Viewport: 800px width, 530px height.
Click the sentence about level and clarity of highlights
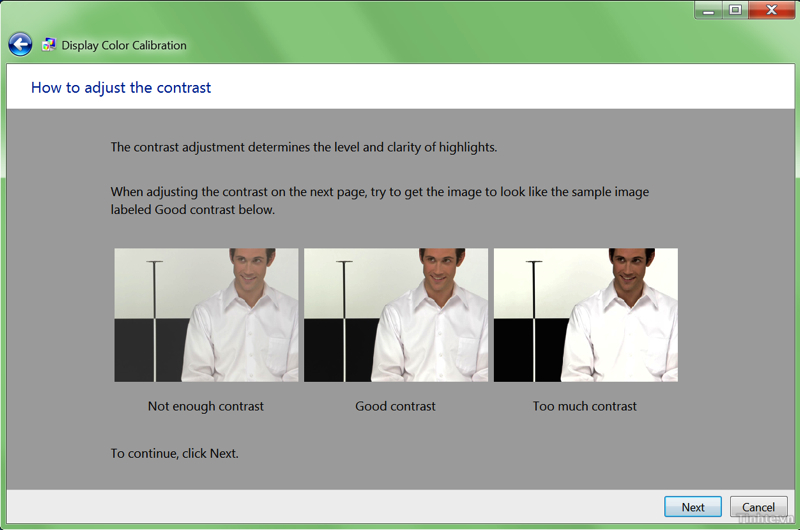coord(303,147)
